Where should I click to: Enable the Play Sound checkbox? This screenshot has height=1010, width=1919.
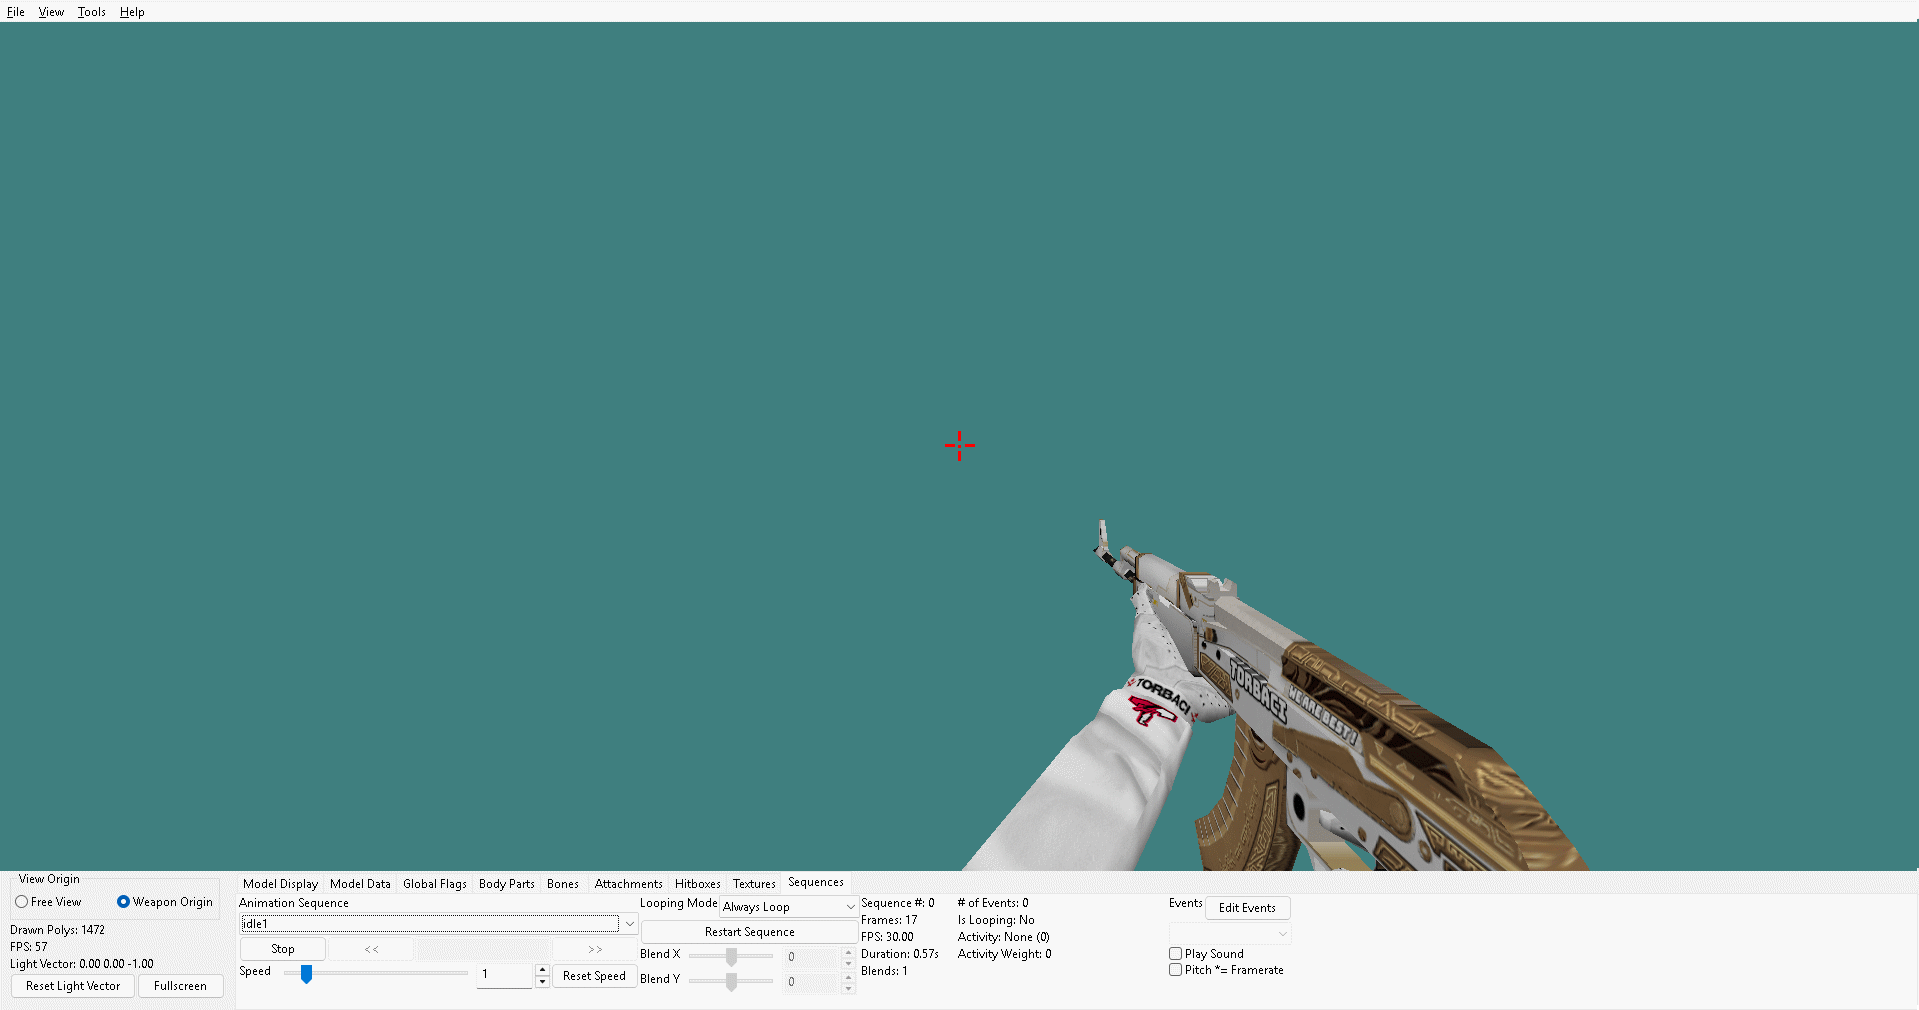point(1176,954)
